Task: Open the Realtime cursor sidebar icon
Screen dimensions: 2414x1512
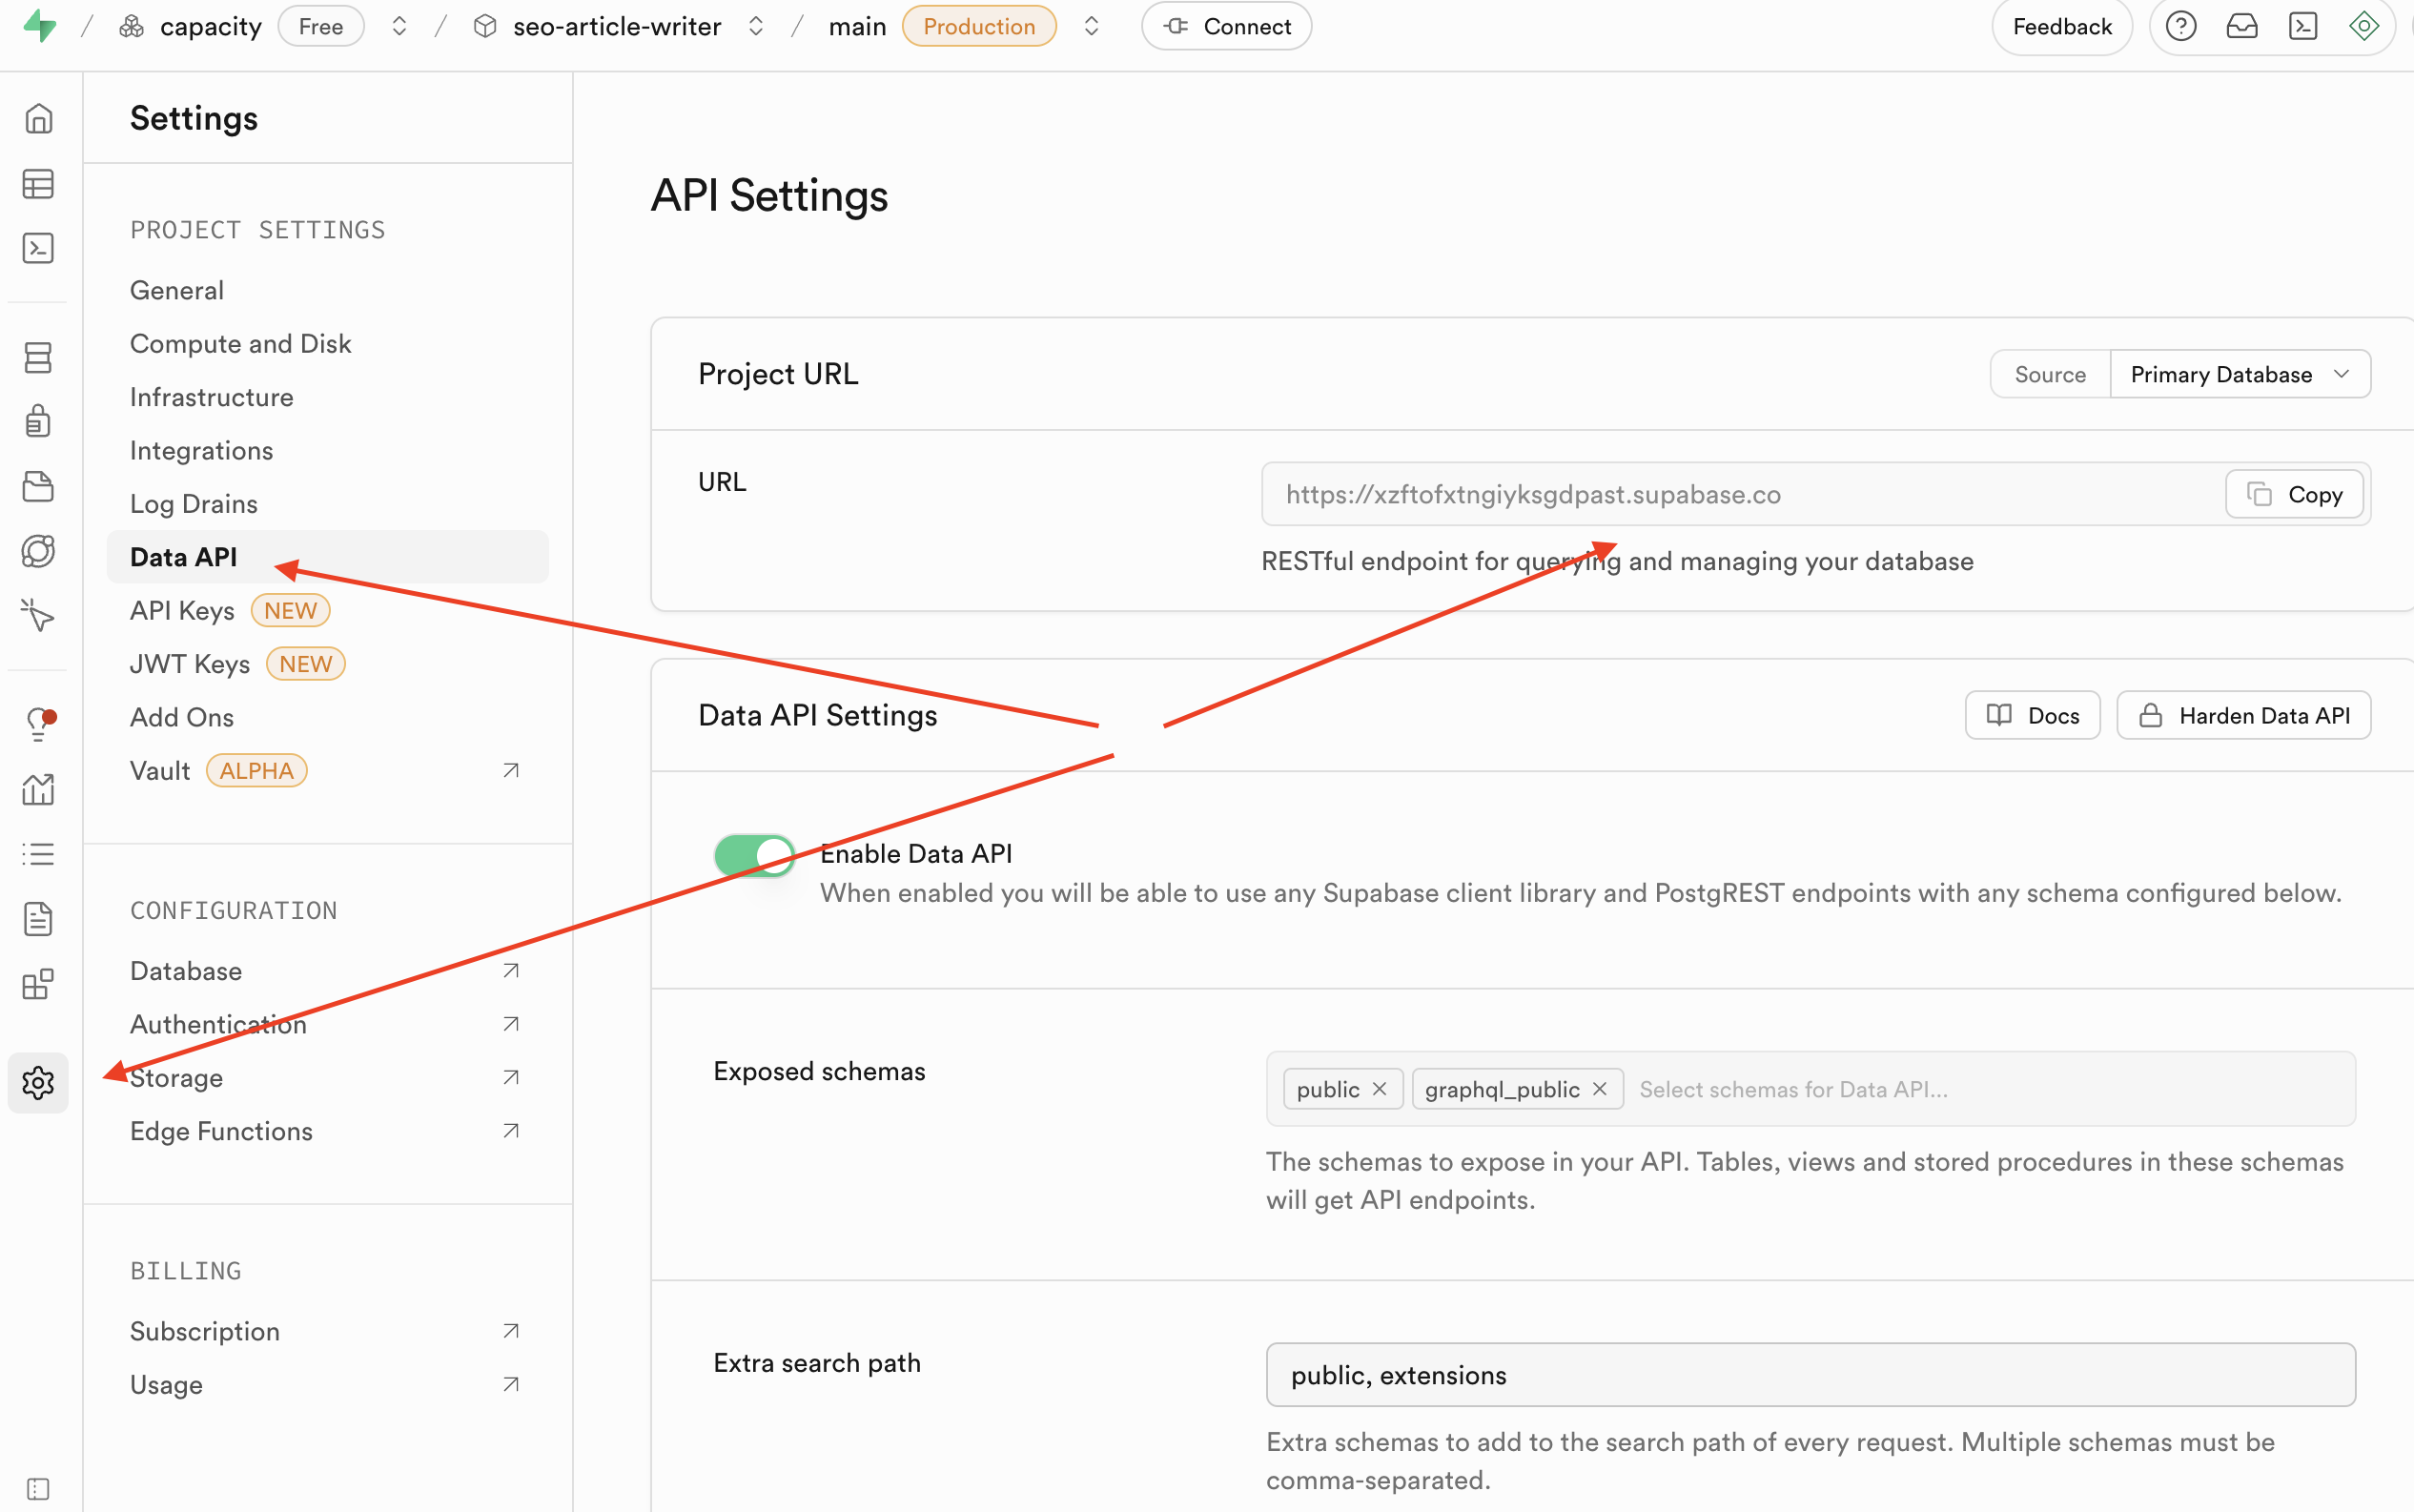Action: pyautogui.click(x=38, y=615)
